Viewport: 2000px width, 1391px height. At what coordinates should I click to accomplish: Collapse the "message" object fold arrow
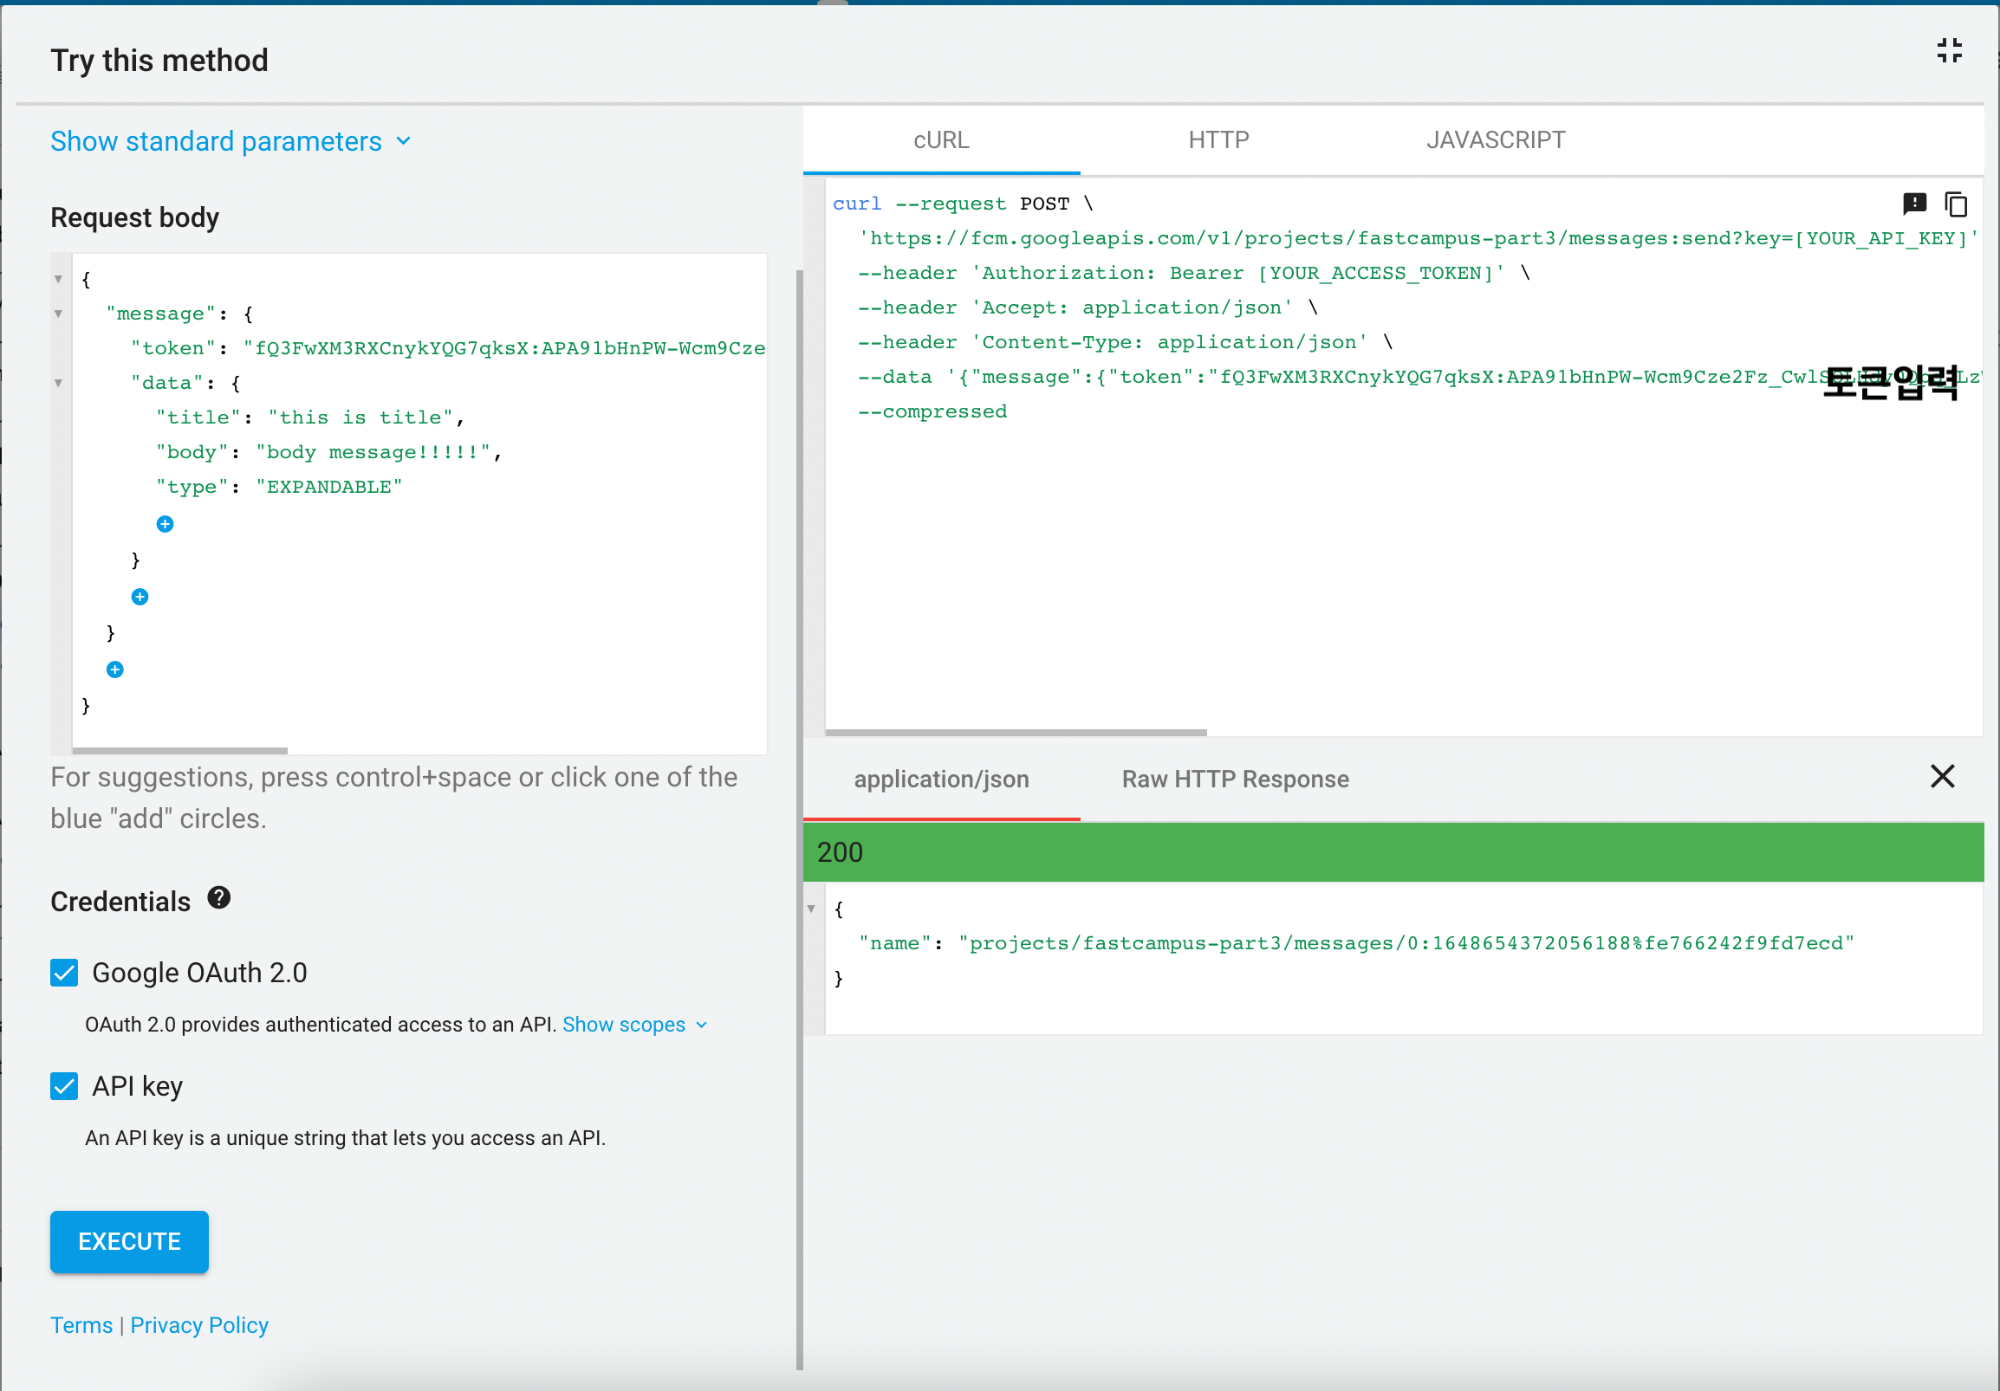tap(59, 314)
